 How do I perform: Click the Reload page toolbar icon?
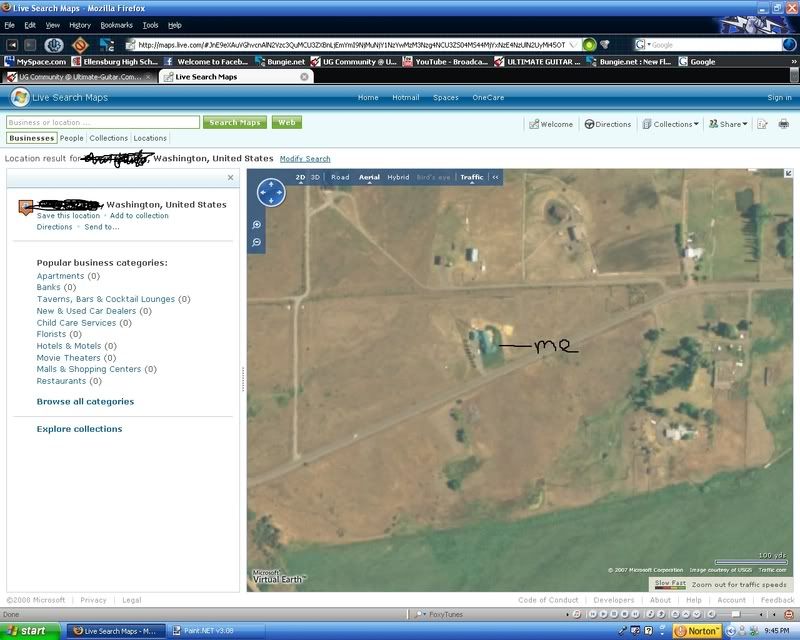click(54, 45)
